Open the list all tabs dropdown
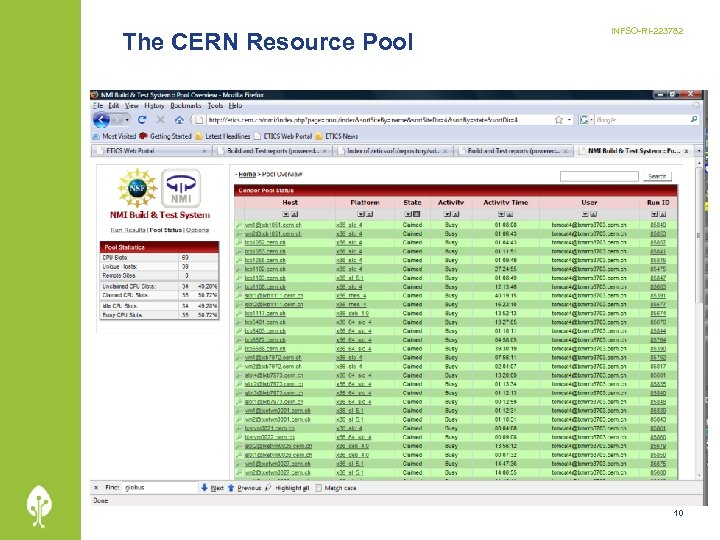This screenshot has width=720, height=540. pyautogui.click(x=698, y=151)
